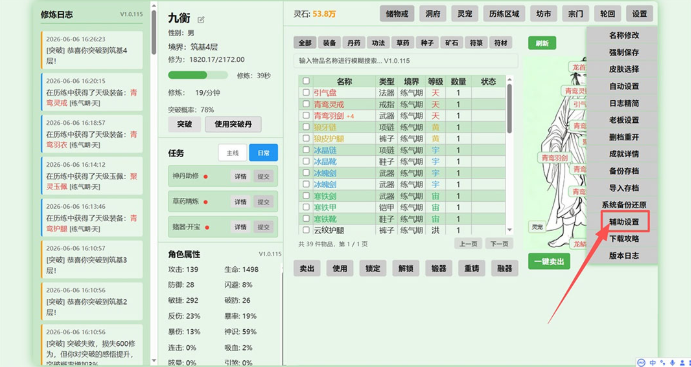Click 上一页 to go to the previous page
Screen dimensions: 691x367
[x=468, y=244]
